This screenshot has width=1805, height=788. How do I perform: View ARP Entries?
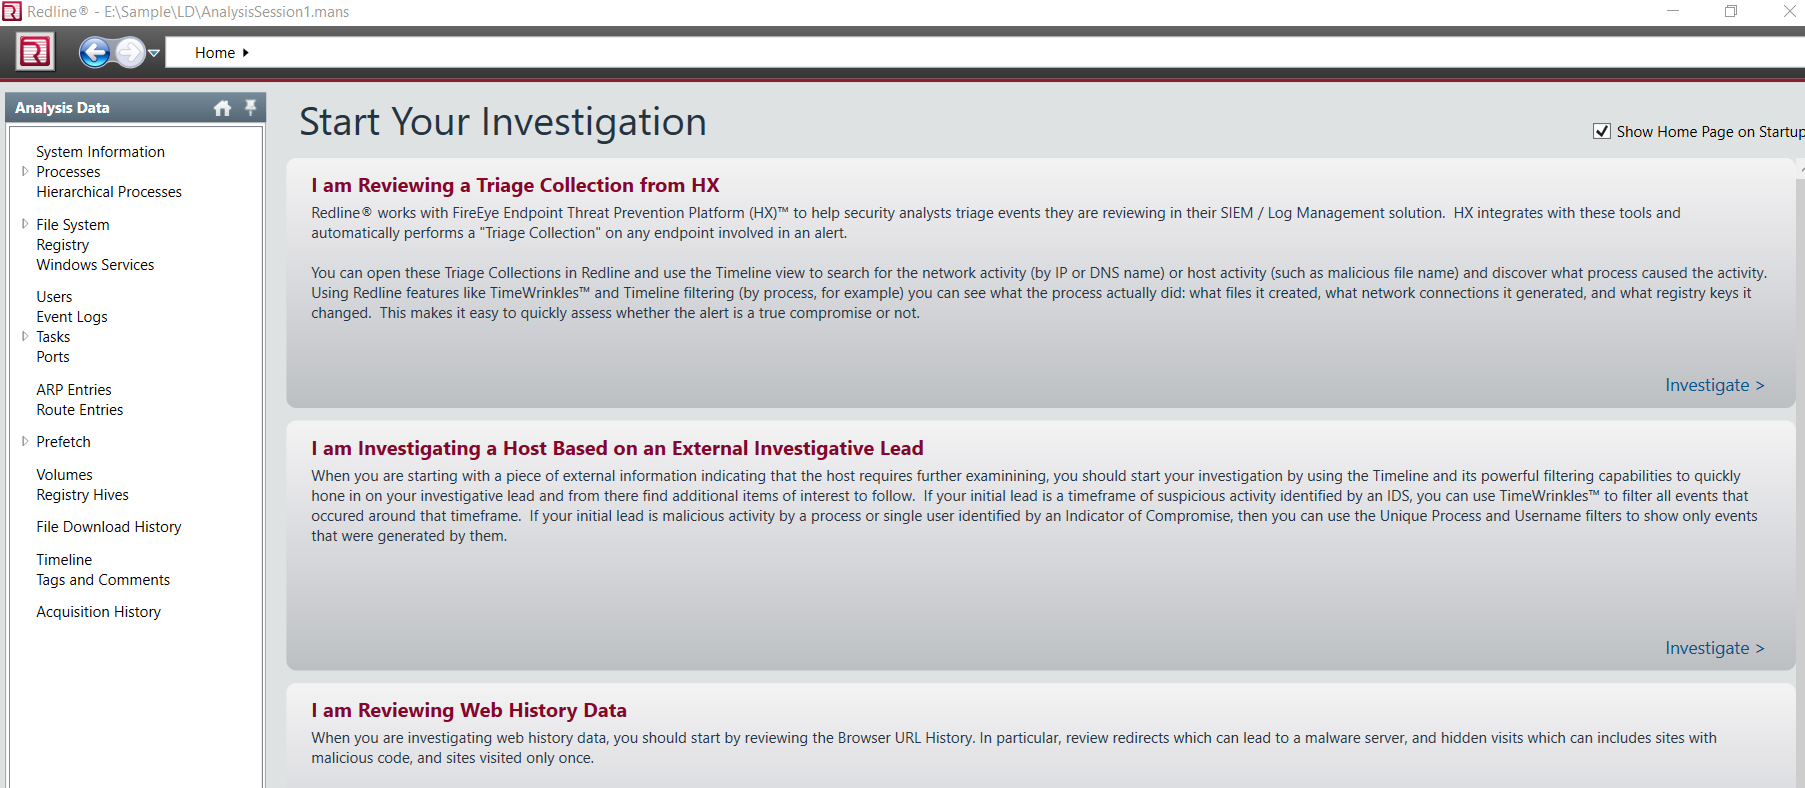(x=74, y=390)
